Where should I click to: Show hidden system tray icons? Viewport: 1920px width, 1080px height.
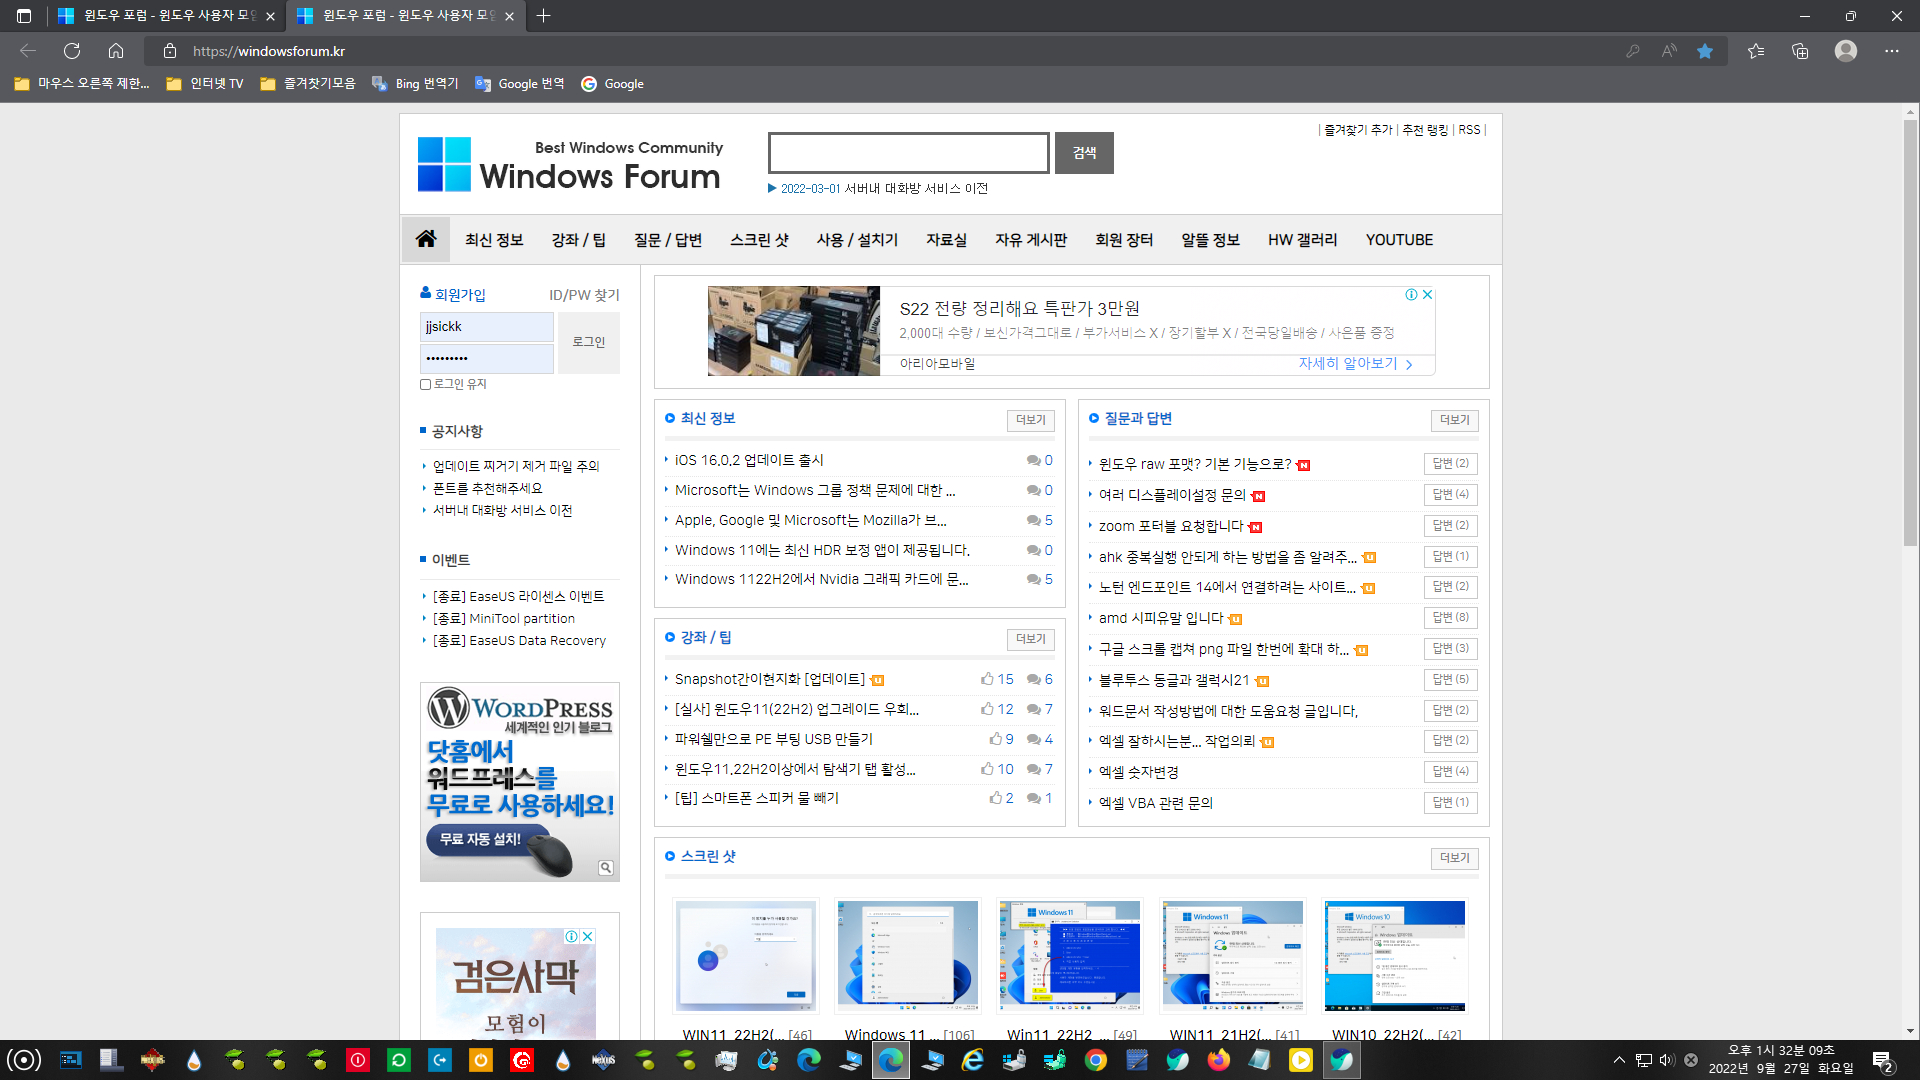point(1619,1060)
